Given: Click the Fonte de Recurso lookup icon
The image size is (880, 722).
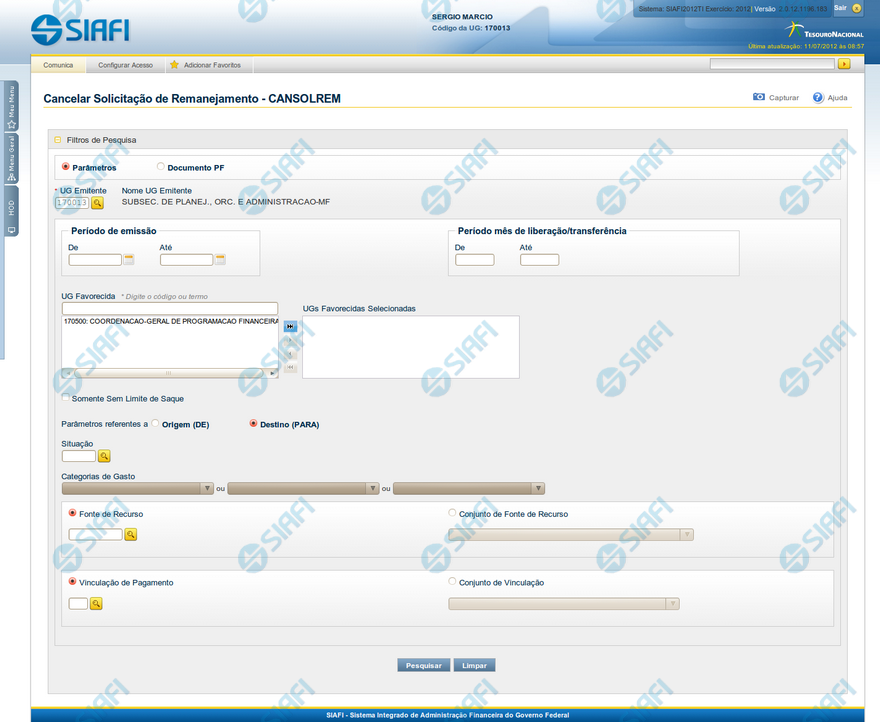Looking at the screenshot, I should pos(130,535).
